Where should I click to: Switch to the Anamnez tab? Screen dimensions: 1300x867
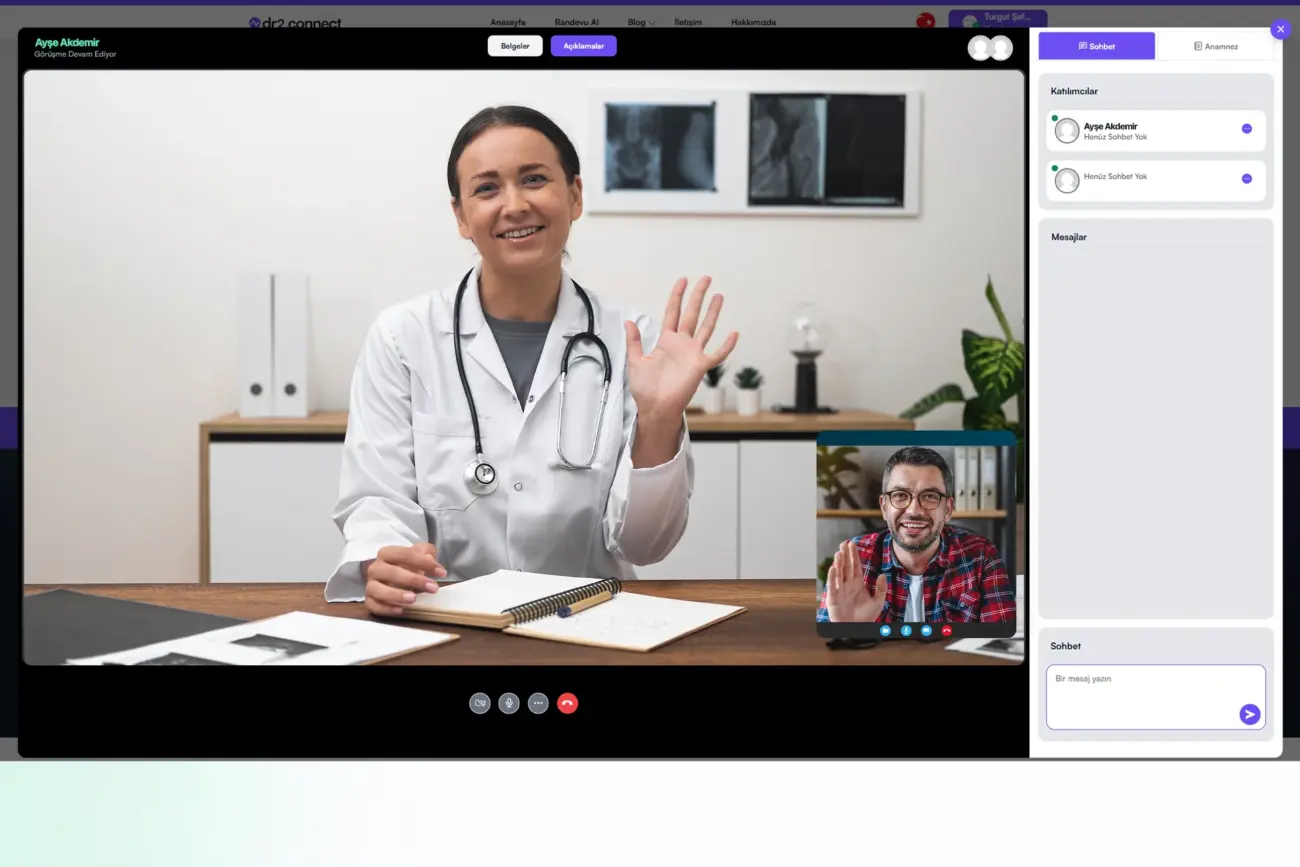coord(1215,46)
